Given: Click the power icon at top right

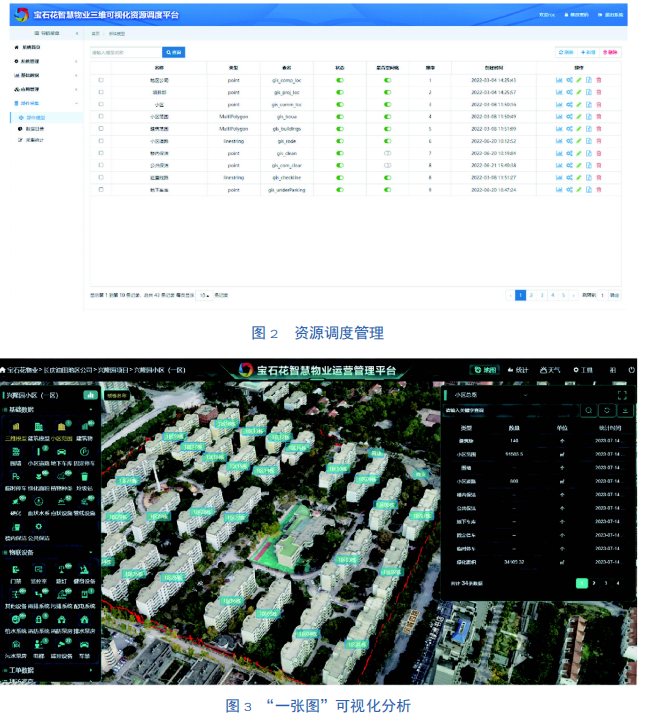Looking at the screenshot, I should click(x=632, y=370).
